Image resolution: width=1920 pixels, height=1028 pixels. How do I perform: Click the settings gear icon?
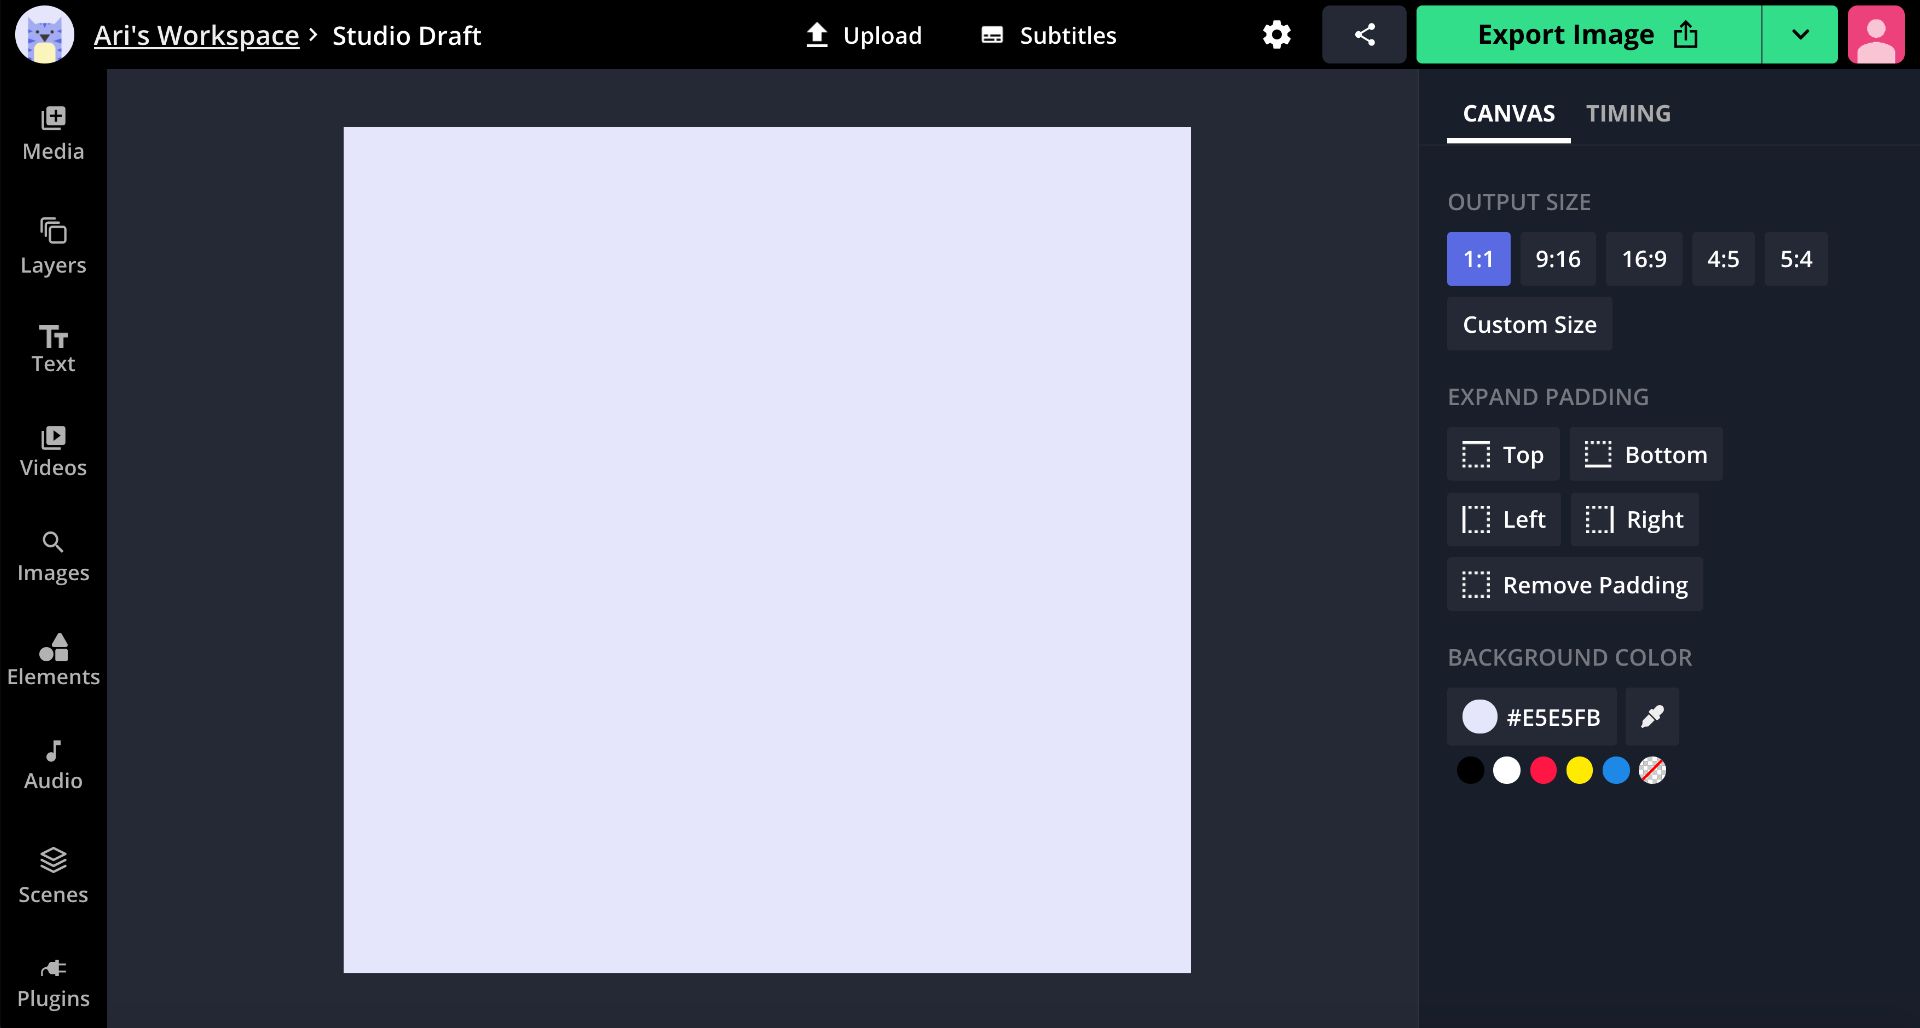1276,35
